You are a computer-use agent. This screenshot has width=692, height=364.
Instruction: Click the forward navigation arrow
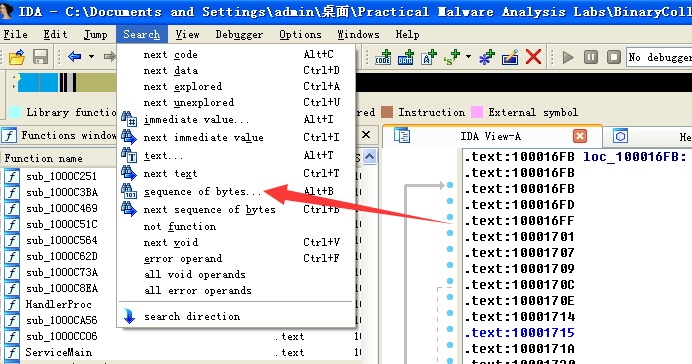point(109,56)
